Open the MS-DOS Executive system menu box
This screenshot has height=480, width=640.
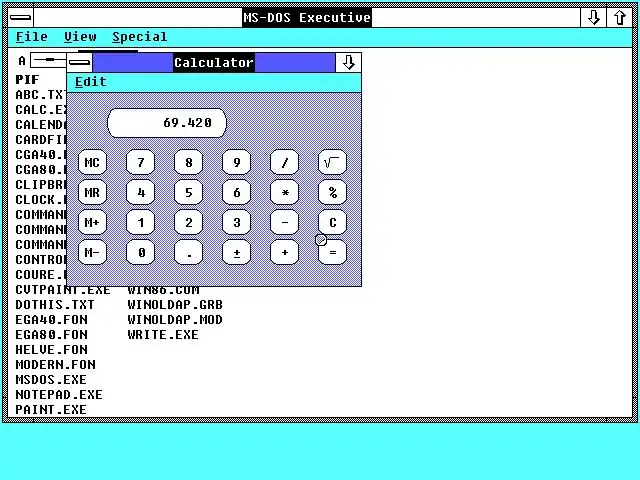click(20, 18)
